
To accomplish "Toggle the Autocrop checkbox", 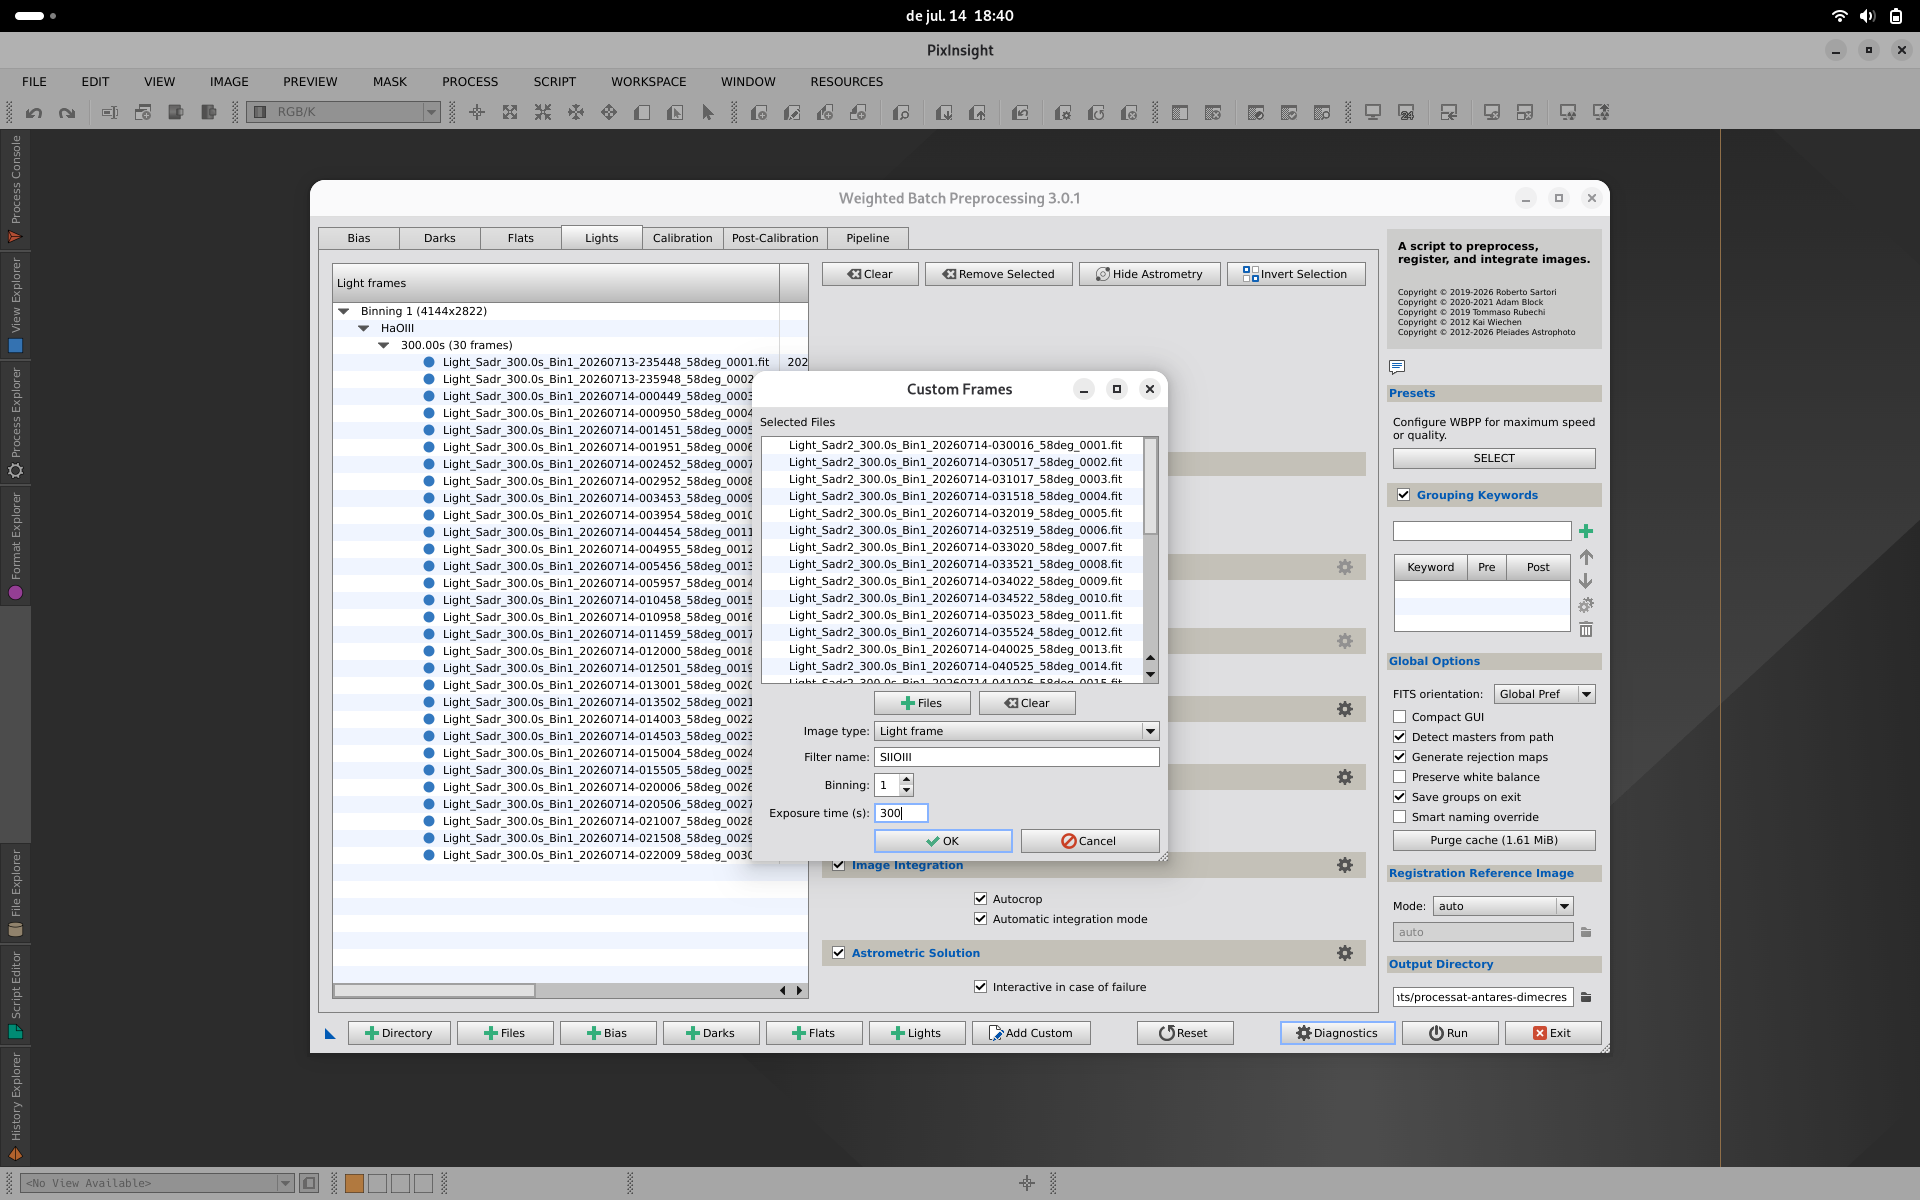I will pos(980,899).
